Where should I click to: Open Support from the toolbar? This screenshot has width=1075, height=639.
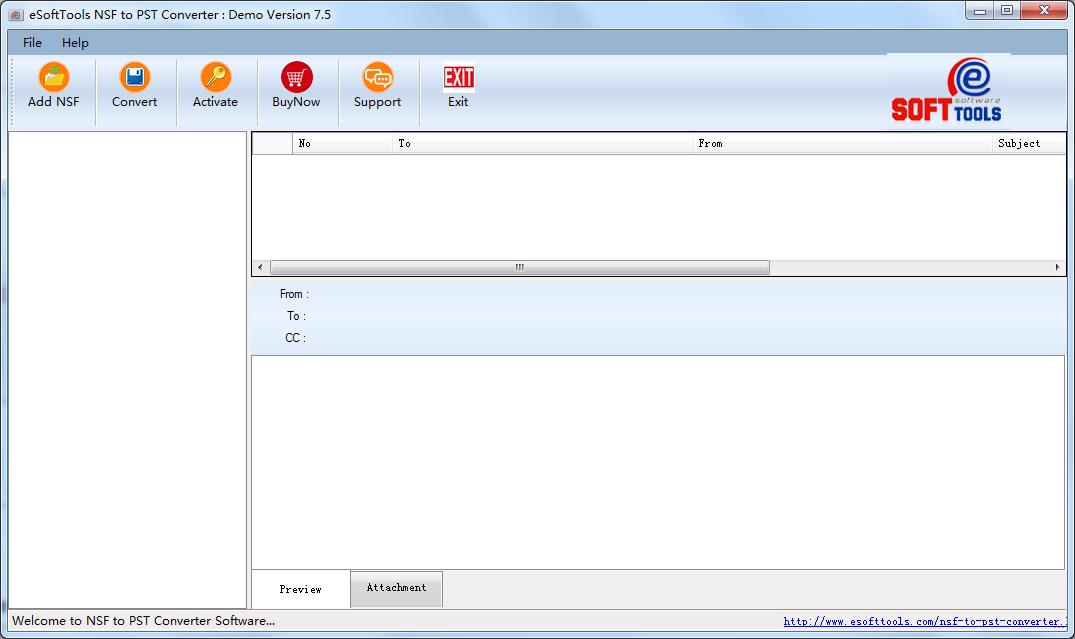pos(377,88)
